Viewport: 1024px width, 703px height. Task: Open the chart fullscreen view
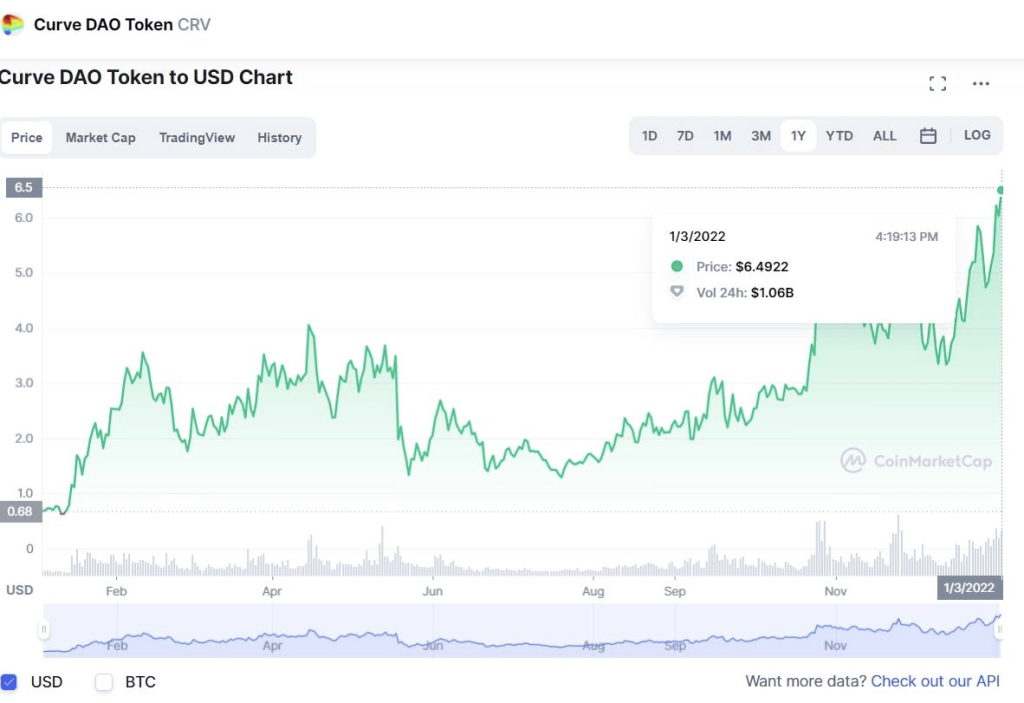tap(937, 84)
